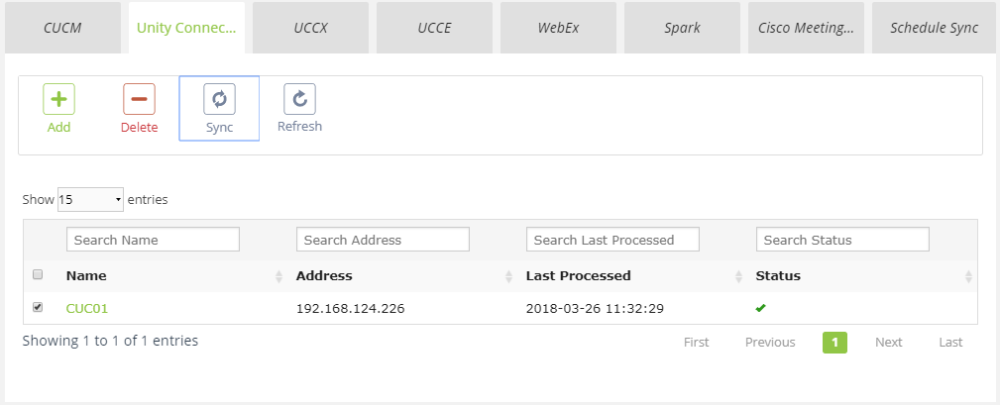Switch to the WebEx tab
The image size is (1000, 405).
(x=558, y=28)
